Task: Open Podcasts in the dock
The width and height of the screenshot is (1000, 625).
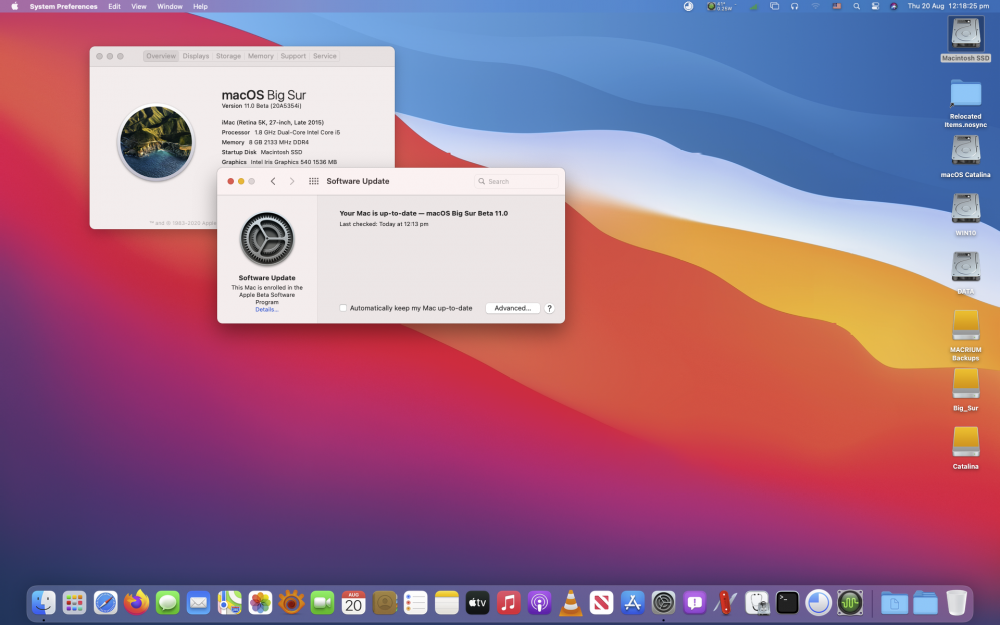Action: (x=540, y=602)
